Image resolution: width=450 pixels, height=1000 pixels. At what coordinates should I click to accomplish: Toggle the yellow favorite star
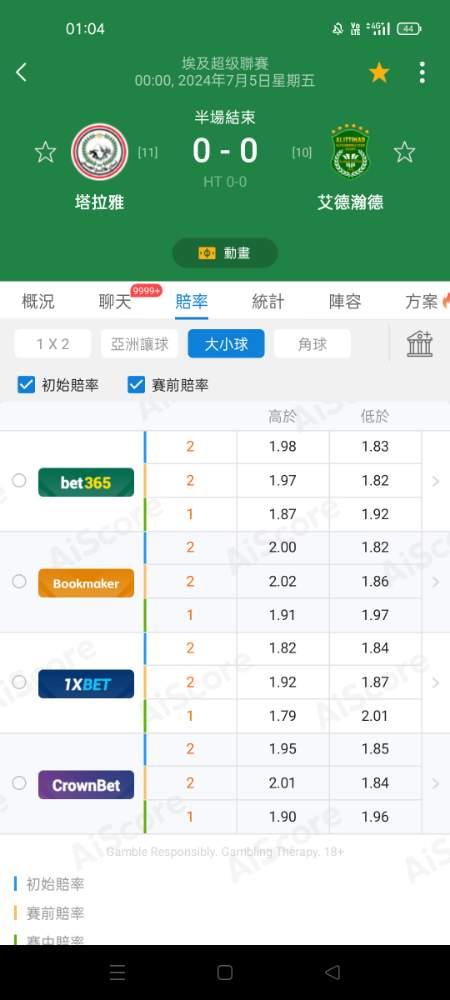(x=379, y=73)
